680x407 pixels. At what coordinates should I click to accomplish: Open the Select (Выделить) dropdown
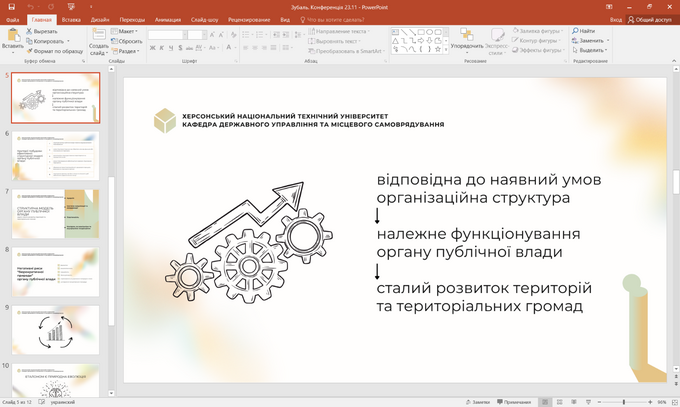[592, 50]
